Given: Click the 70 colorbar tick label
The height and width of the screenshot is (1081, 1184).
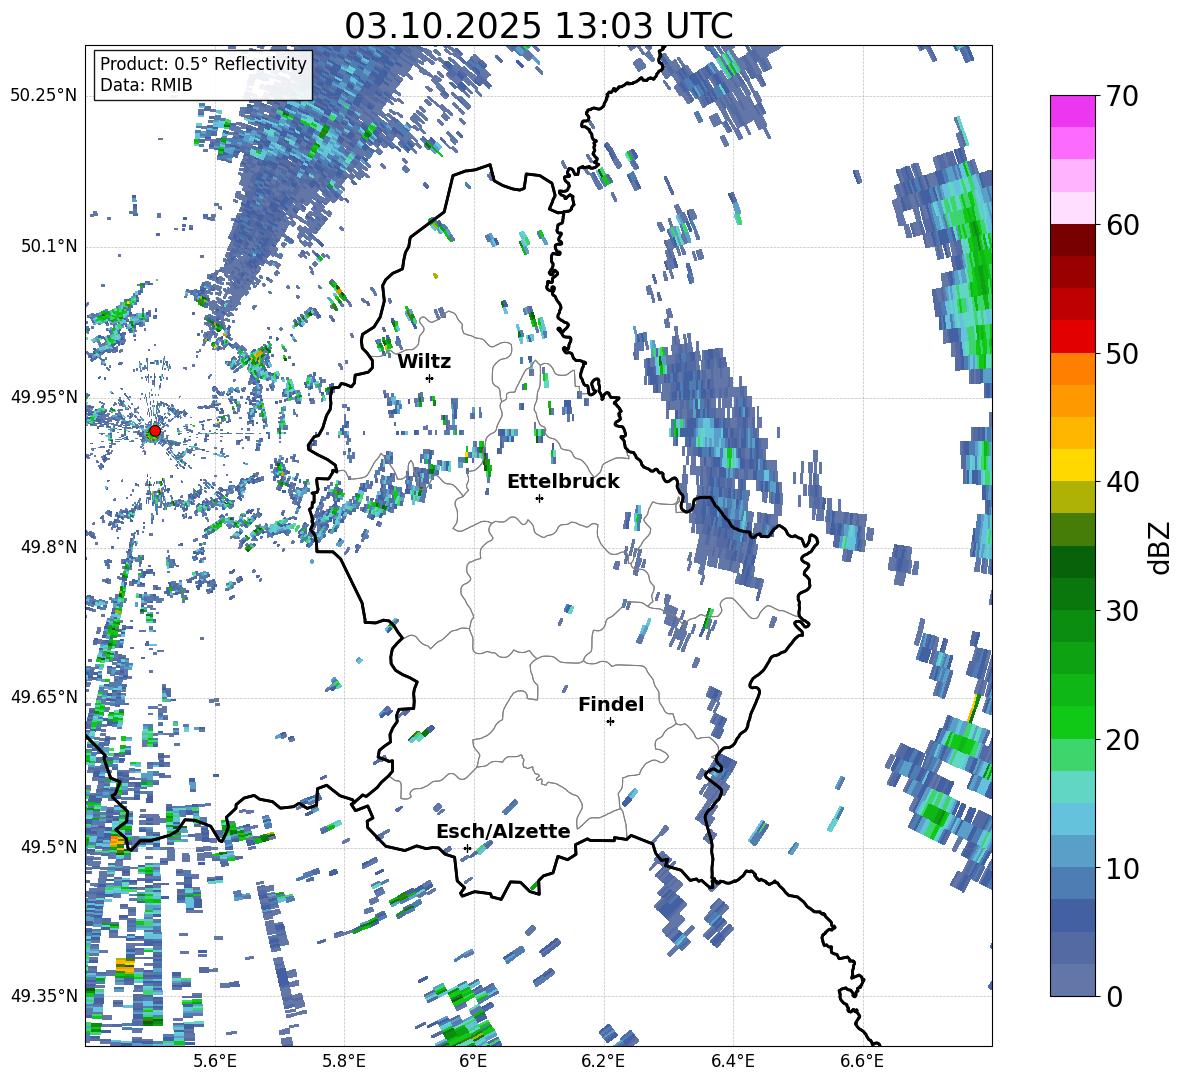Looking at the screenshot, I should (1121, 97).
